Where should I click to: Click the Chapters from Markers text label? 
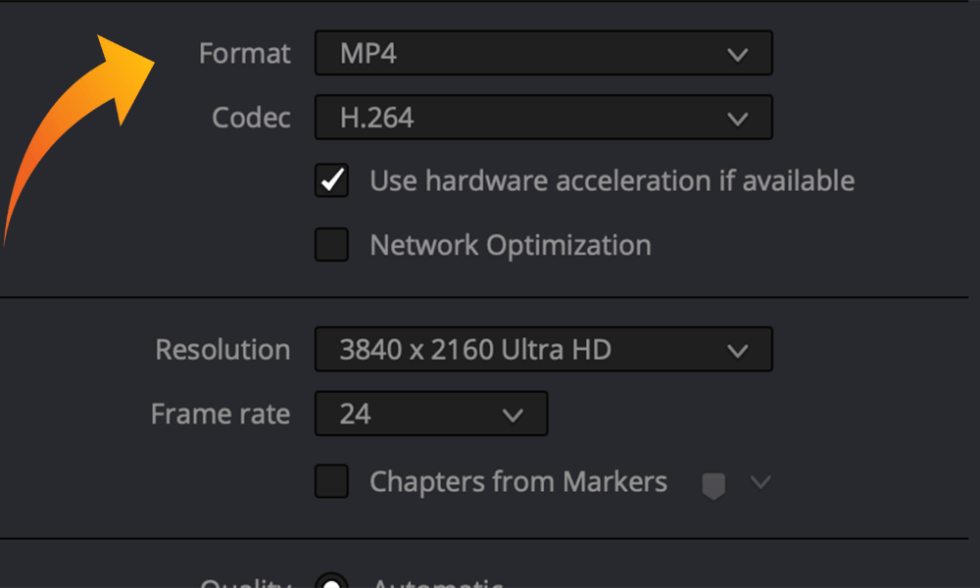click(518, 481)
